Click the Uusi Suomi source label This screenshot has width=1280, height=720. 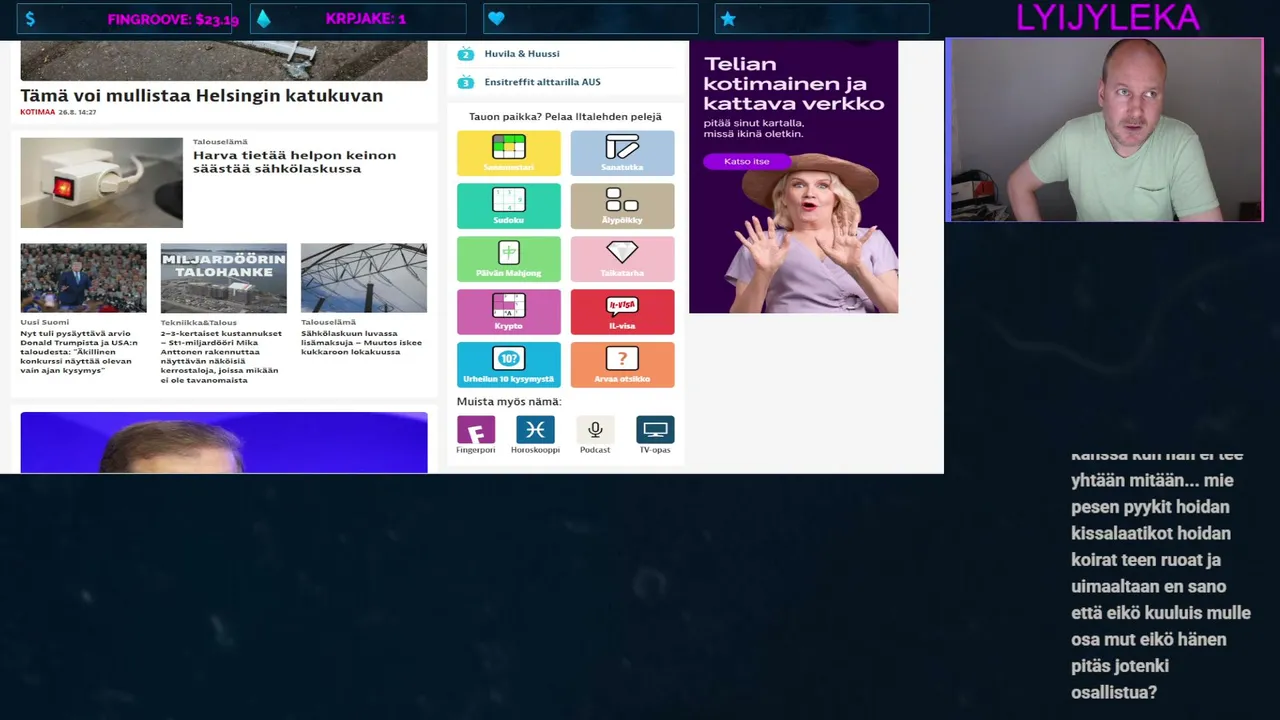(45, 322)
